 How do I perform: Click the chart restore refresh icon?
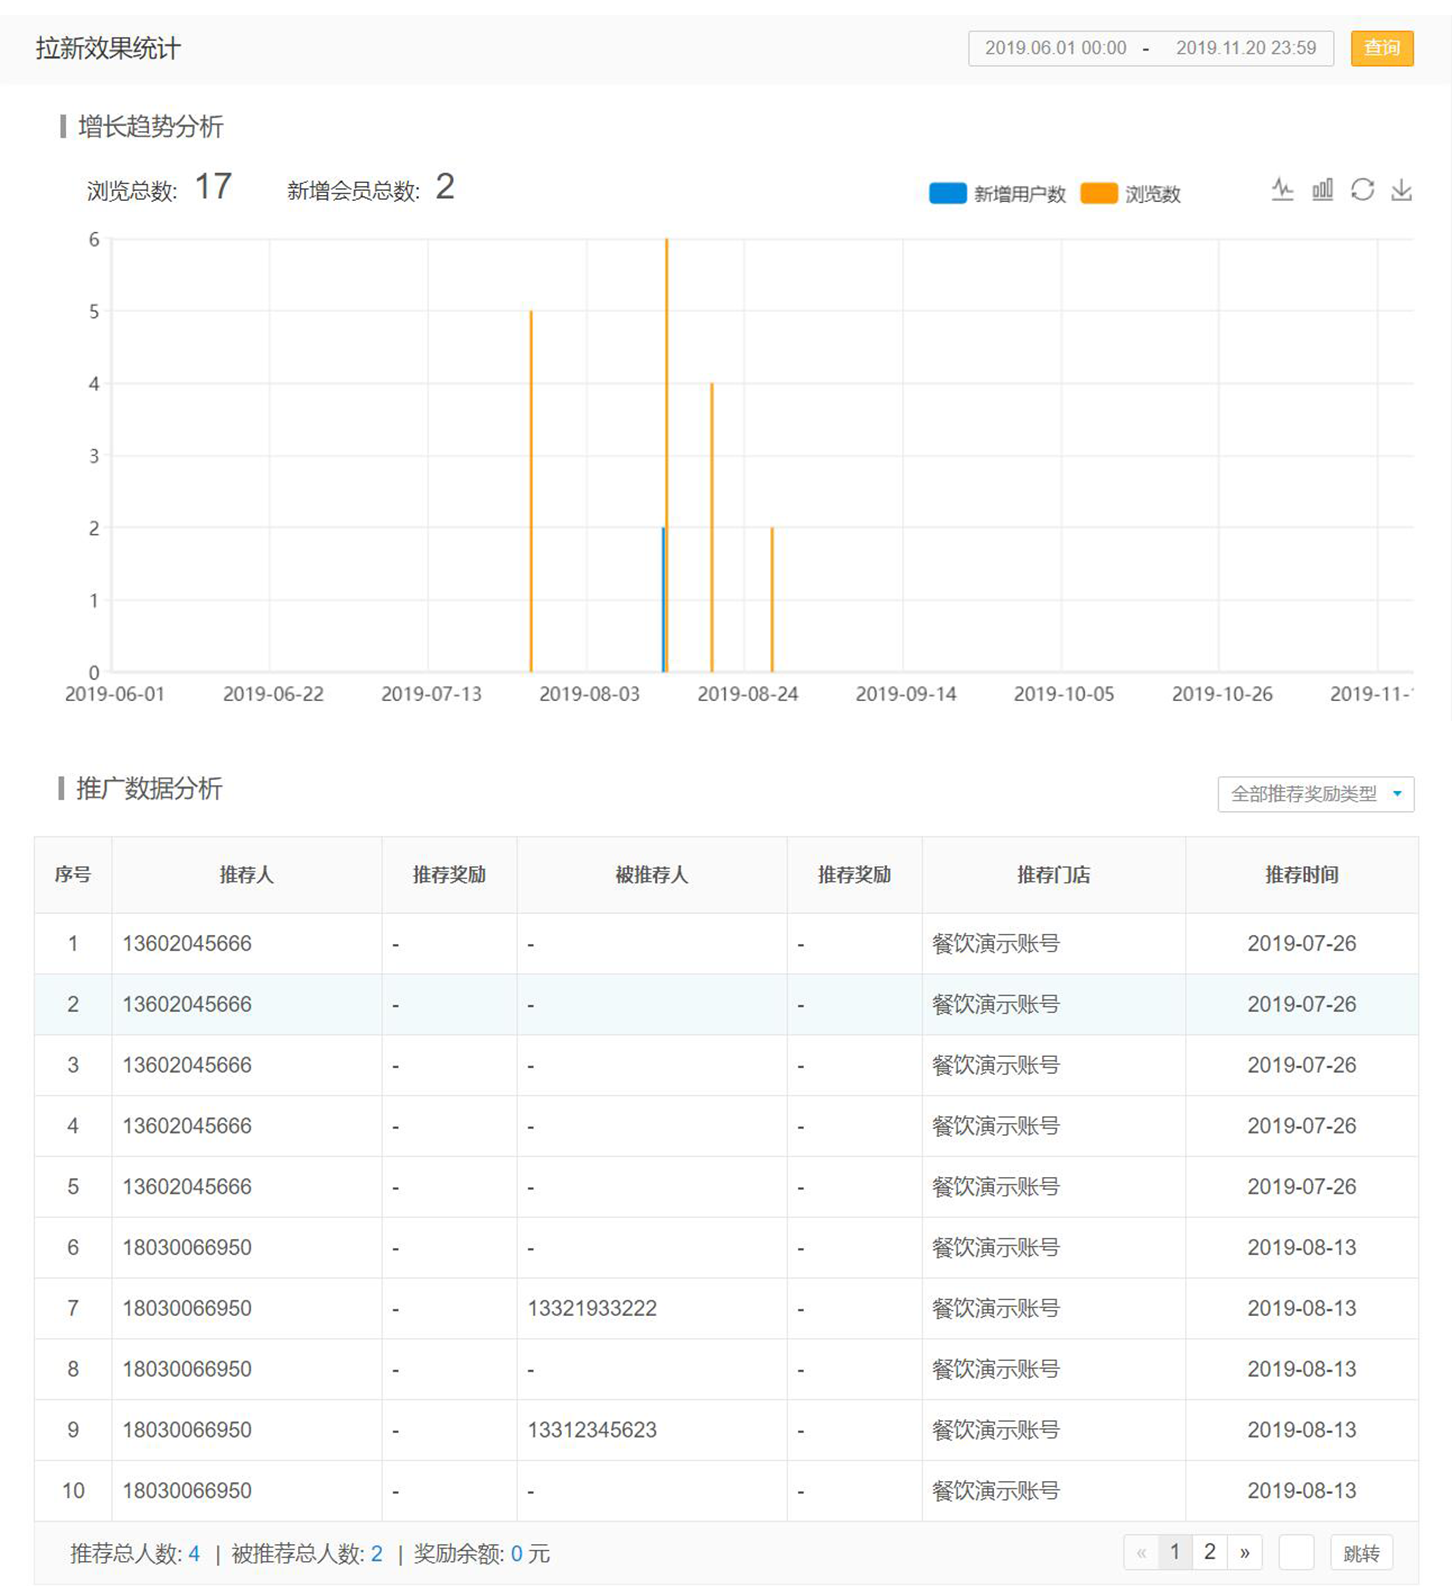coord(1362,189)
